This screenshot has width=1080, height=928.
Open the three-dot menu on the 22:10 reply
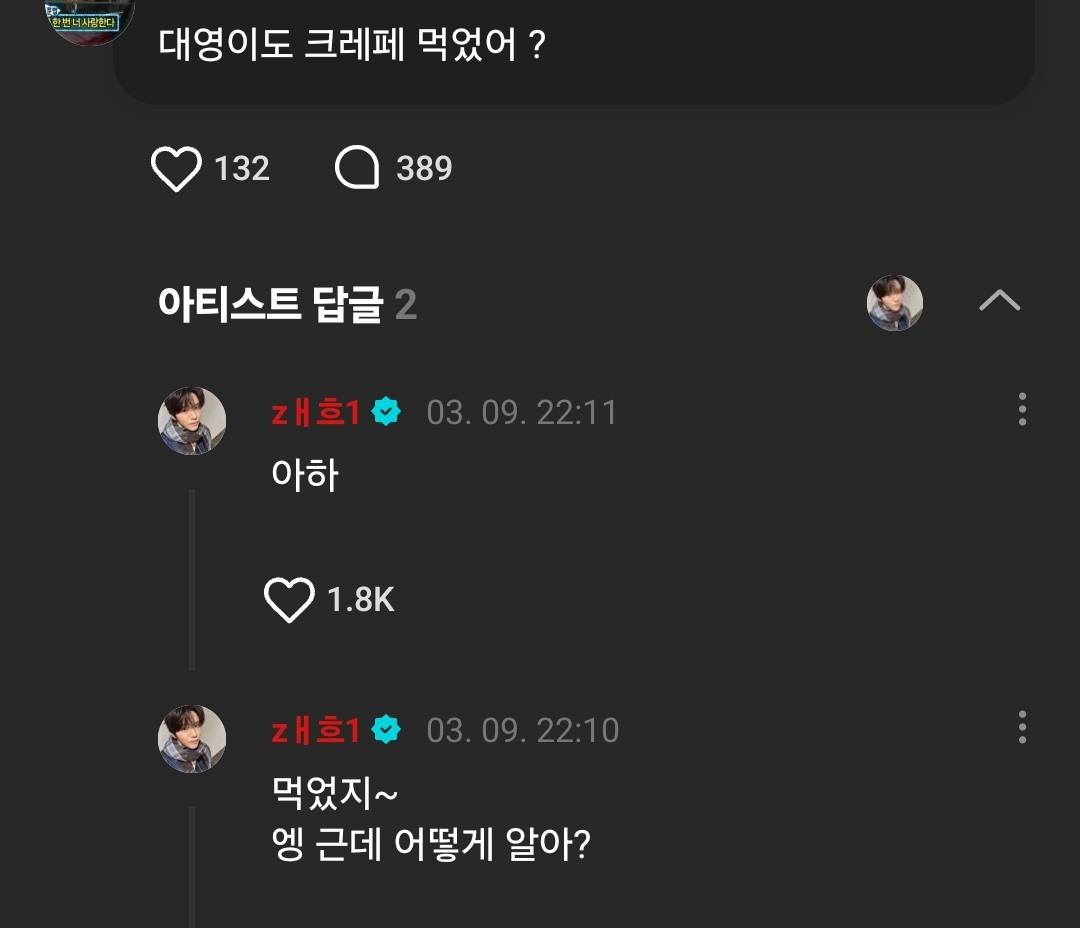click(1022, 727)
